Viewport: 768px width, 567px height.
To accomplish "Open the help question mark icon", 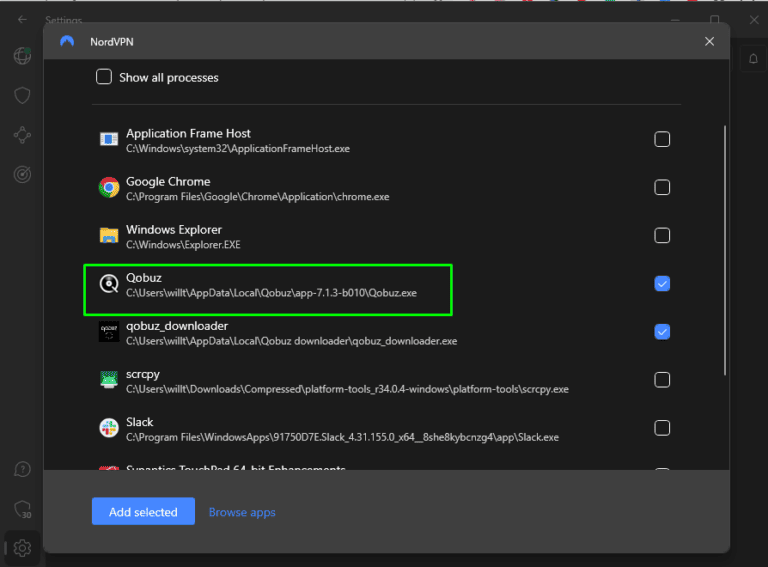I will click(22, 469).
